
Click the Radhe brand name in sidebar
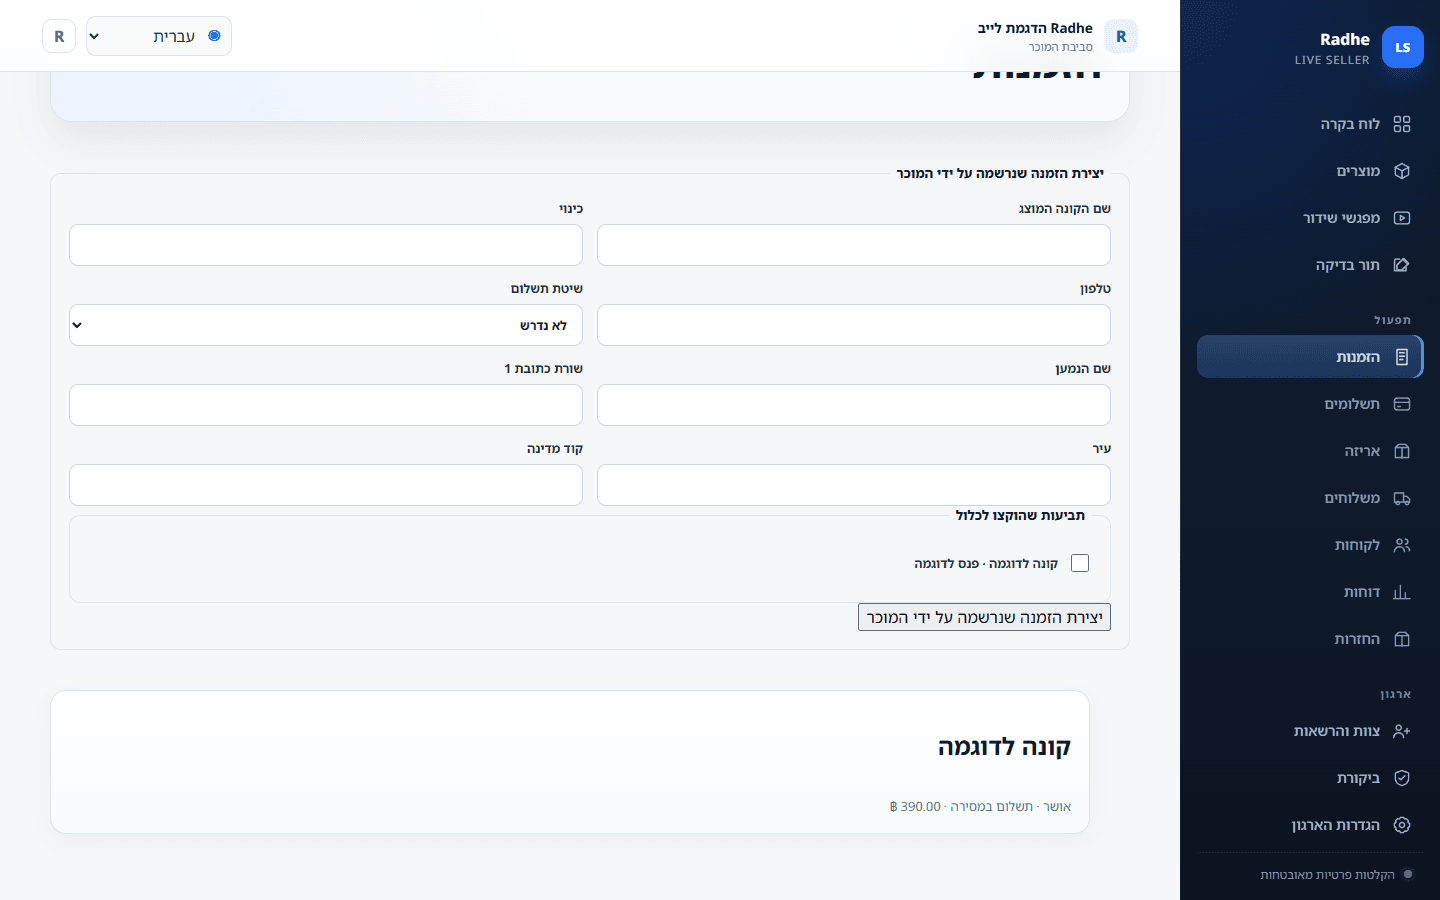pos(1345,39)
